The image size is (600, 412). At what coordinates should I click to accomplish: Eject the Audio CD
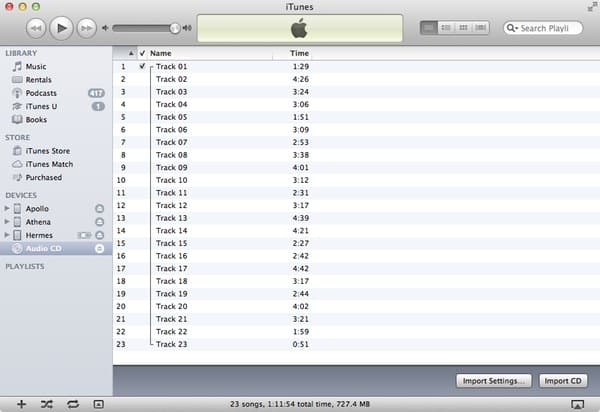click(x=99, y=248)
